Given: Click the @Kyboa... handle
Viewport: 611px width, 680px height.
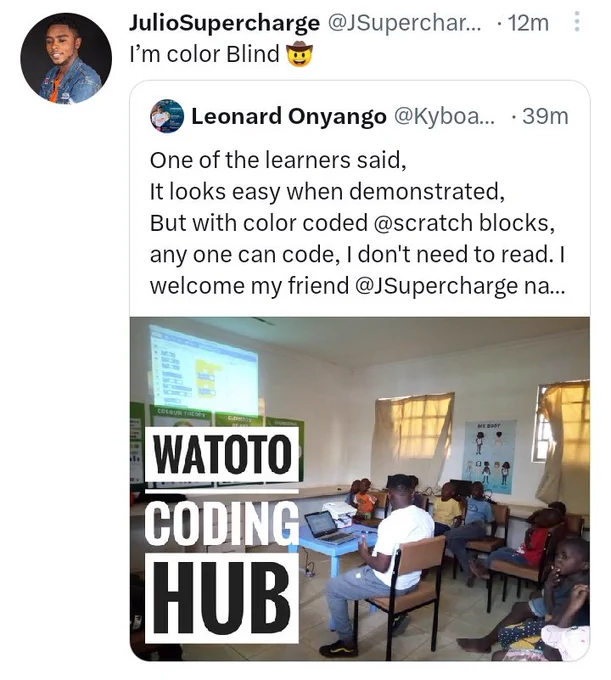Looking at the screenshot, I should pos(443,116).
